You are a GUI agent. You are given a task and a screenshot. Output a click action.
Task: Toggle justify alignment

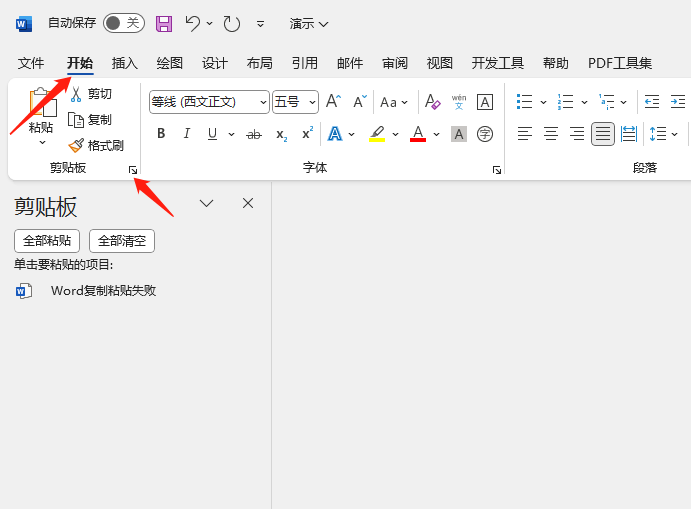click(x=603, y=134)
